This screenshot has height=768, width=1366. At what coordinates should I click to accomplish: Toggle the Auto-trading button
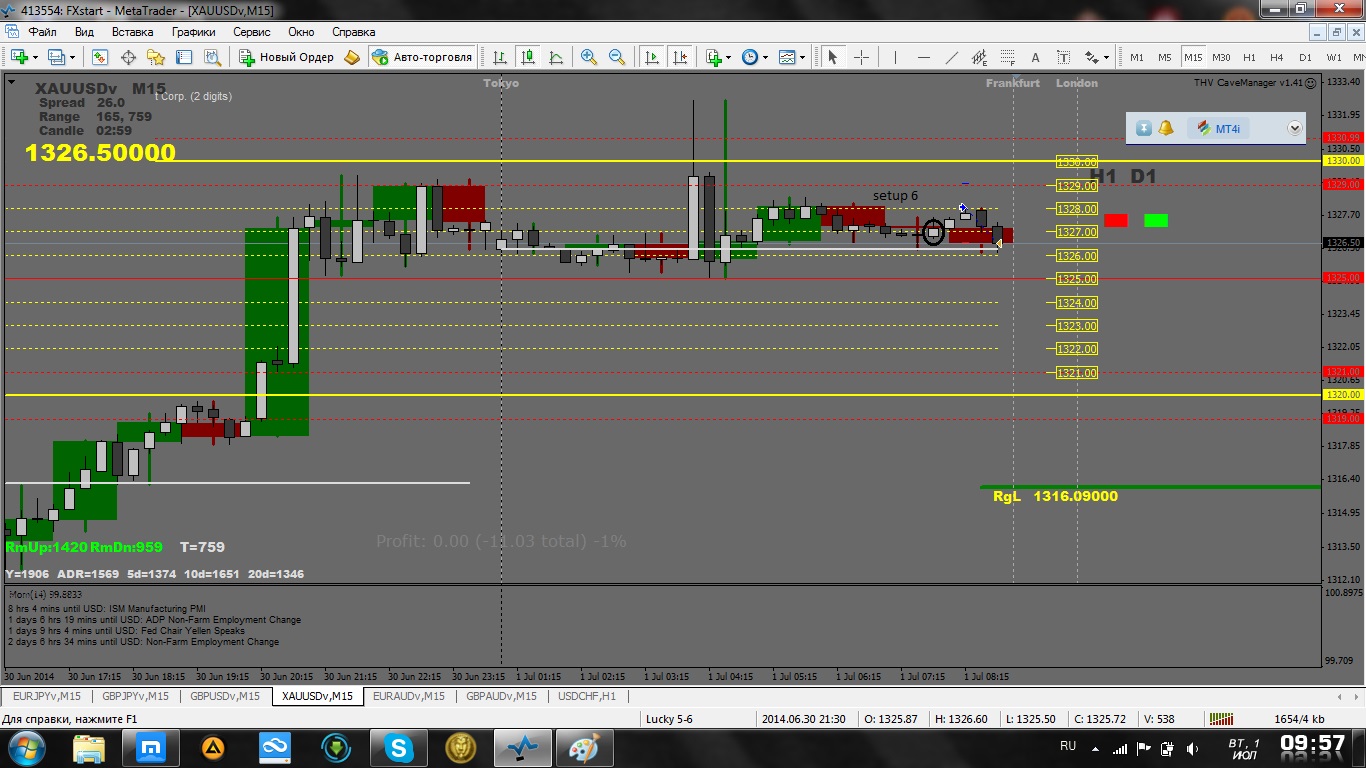pyautogui.click(x=422, y=57)
